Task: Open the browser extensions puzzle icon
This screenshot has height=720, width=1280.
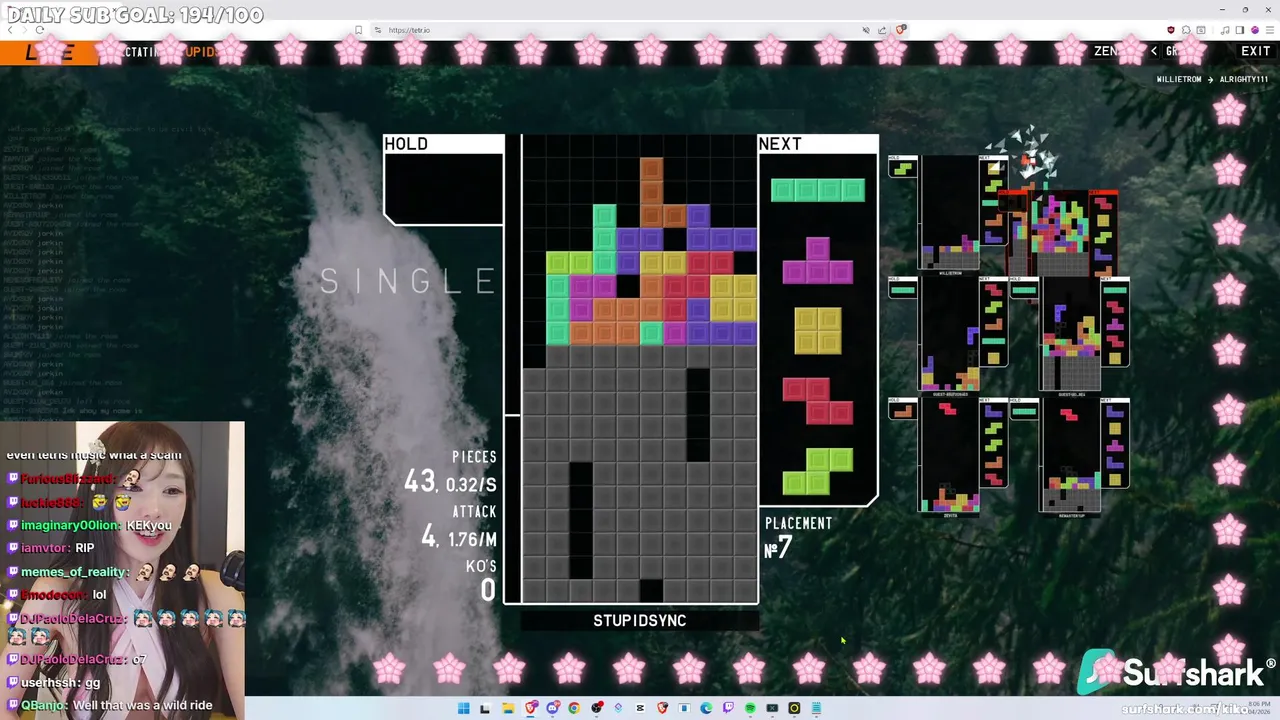Action: tap(1185, 30)
